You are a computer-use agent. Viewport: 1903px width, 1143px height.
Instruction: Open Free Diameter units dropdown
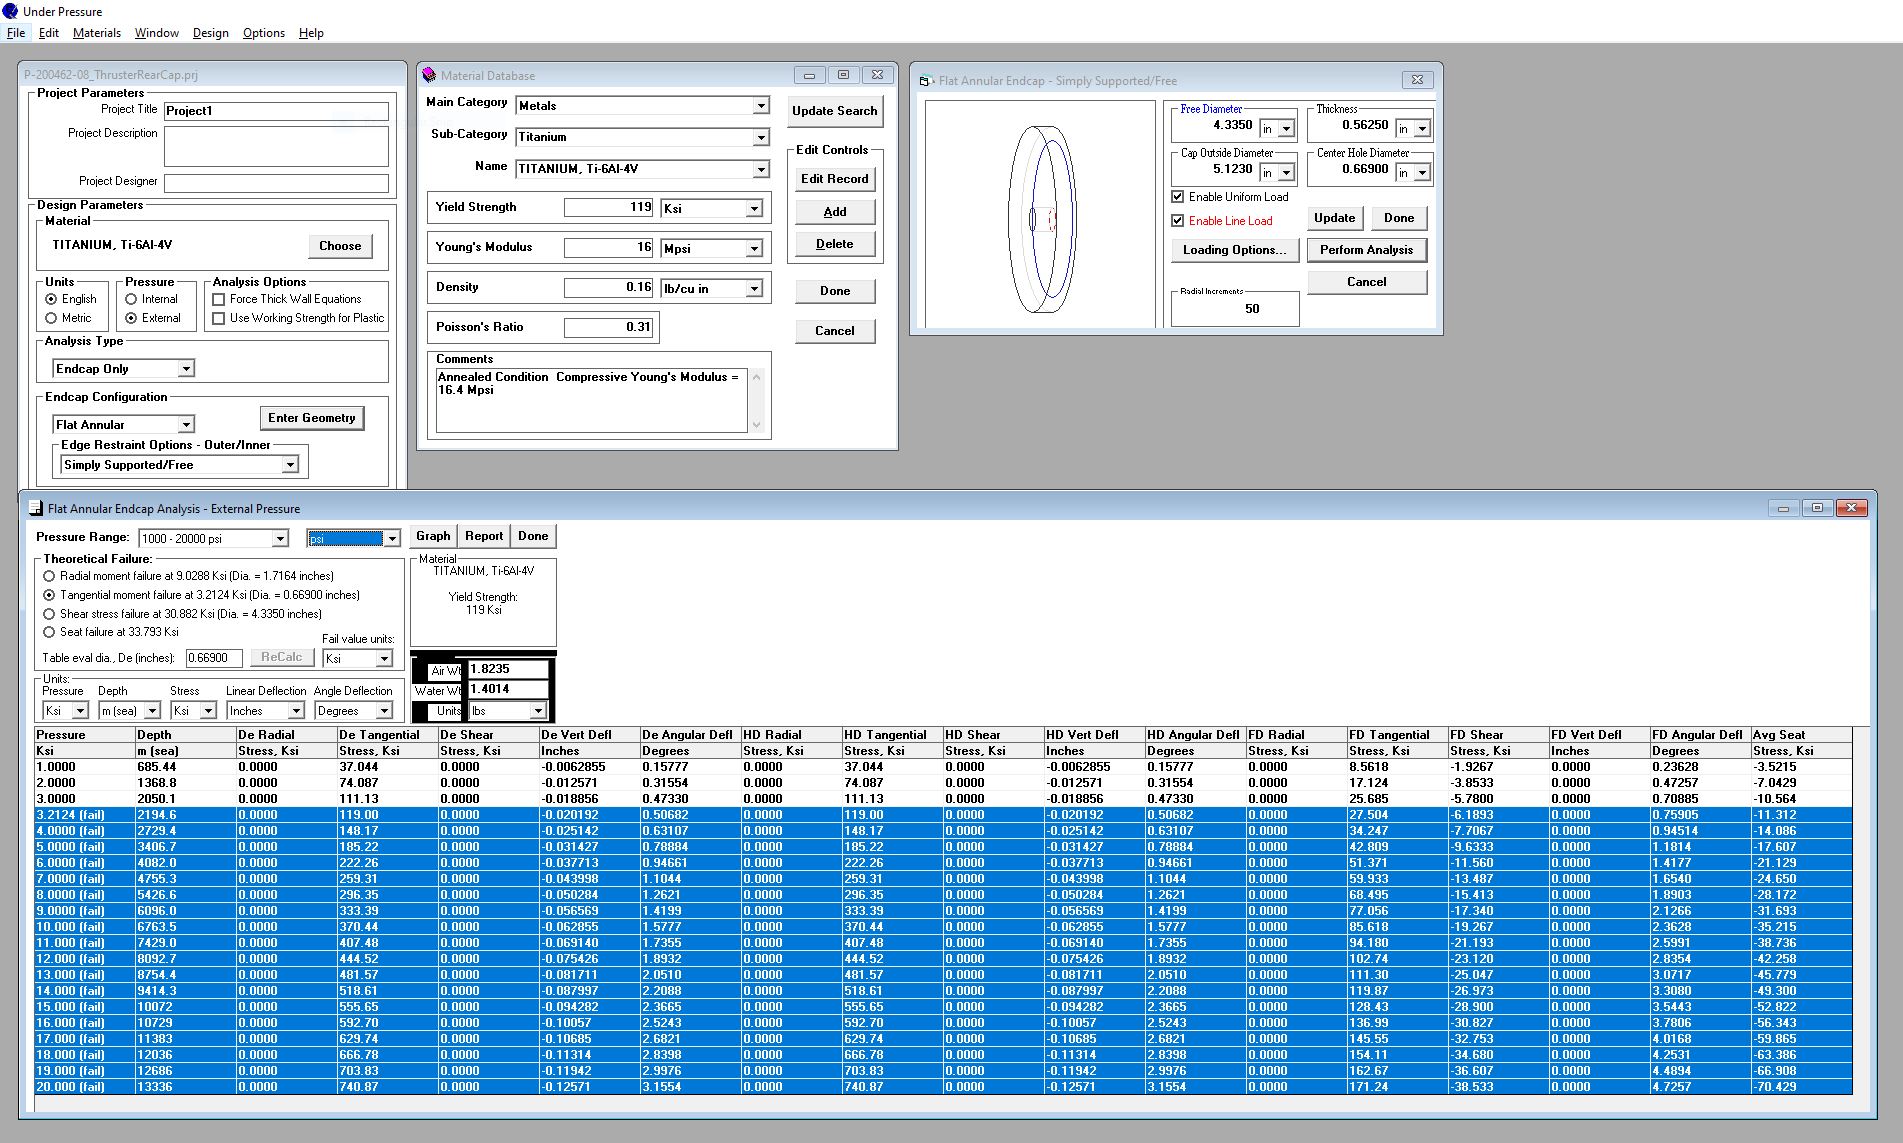tap(1287, 128)
